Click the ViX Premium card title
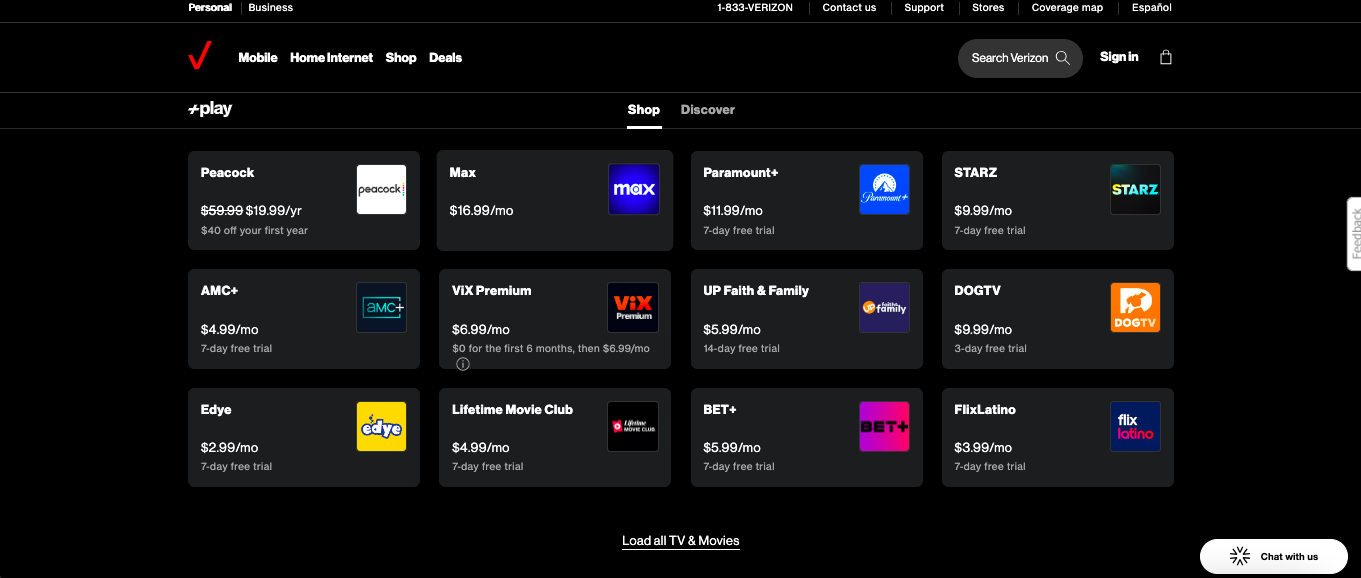The height and width of the screenshot is (578, 1361). click(492, 290)
